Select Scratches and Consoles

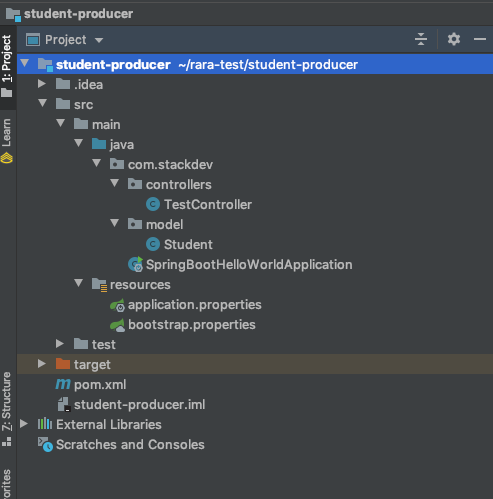tap(130, 444)
